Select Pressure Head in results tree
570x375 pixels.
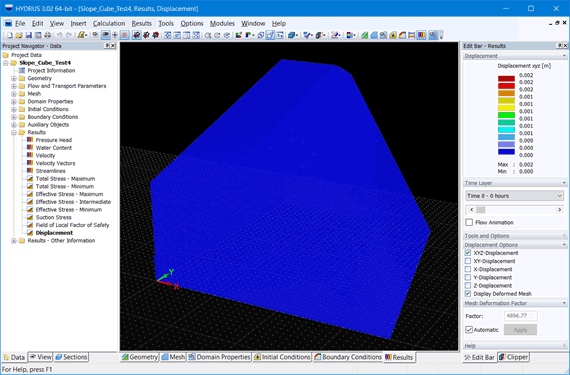point(53,140)
